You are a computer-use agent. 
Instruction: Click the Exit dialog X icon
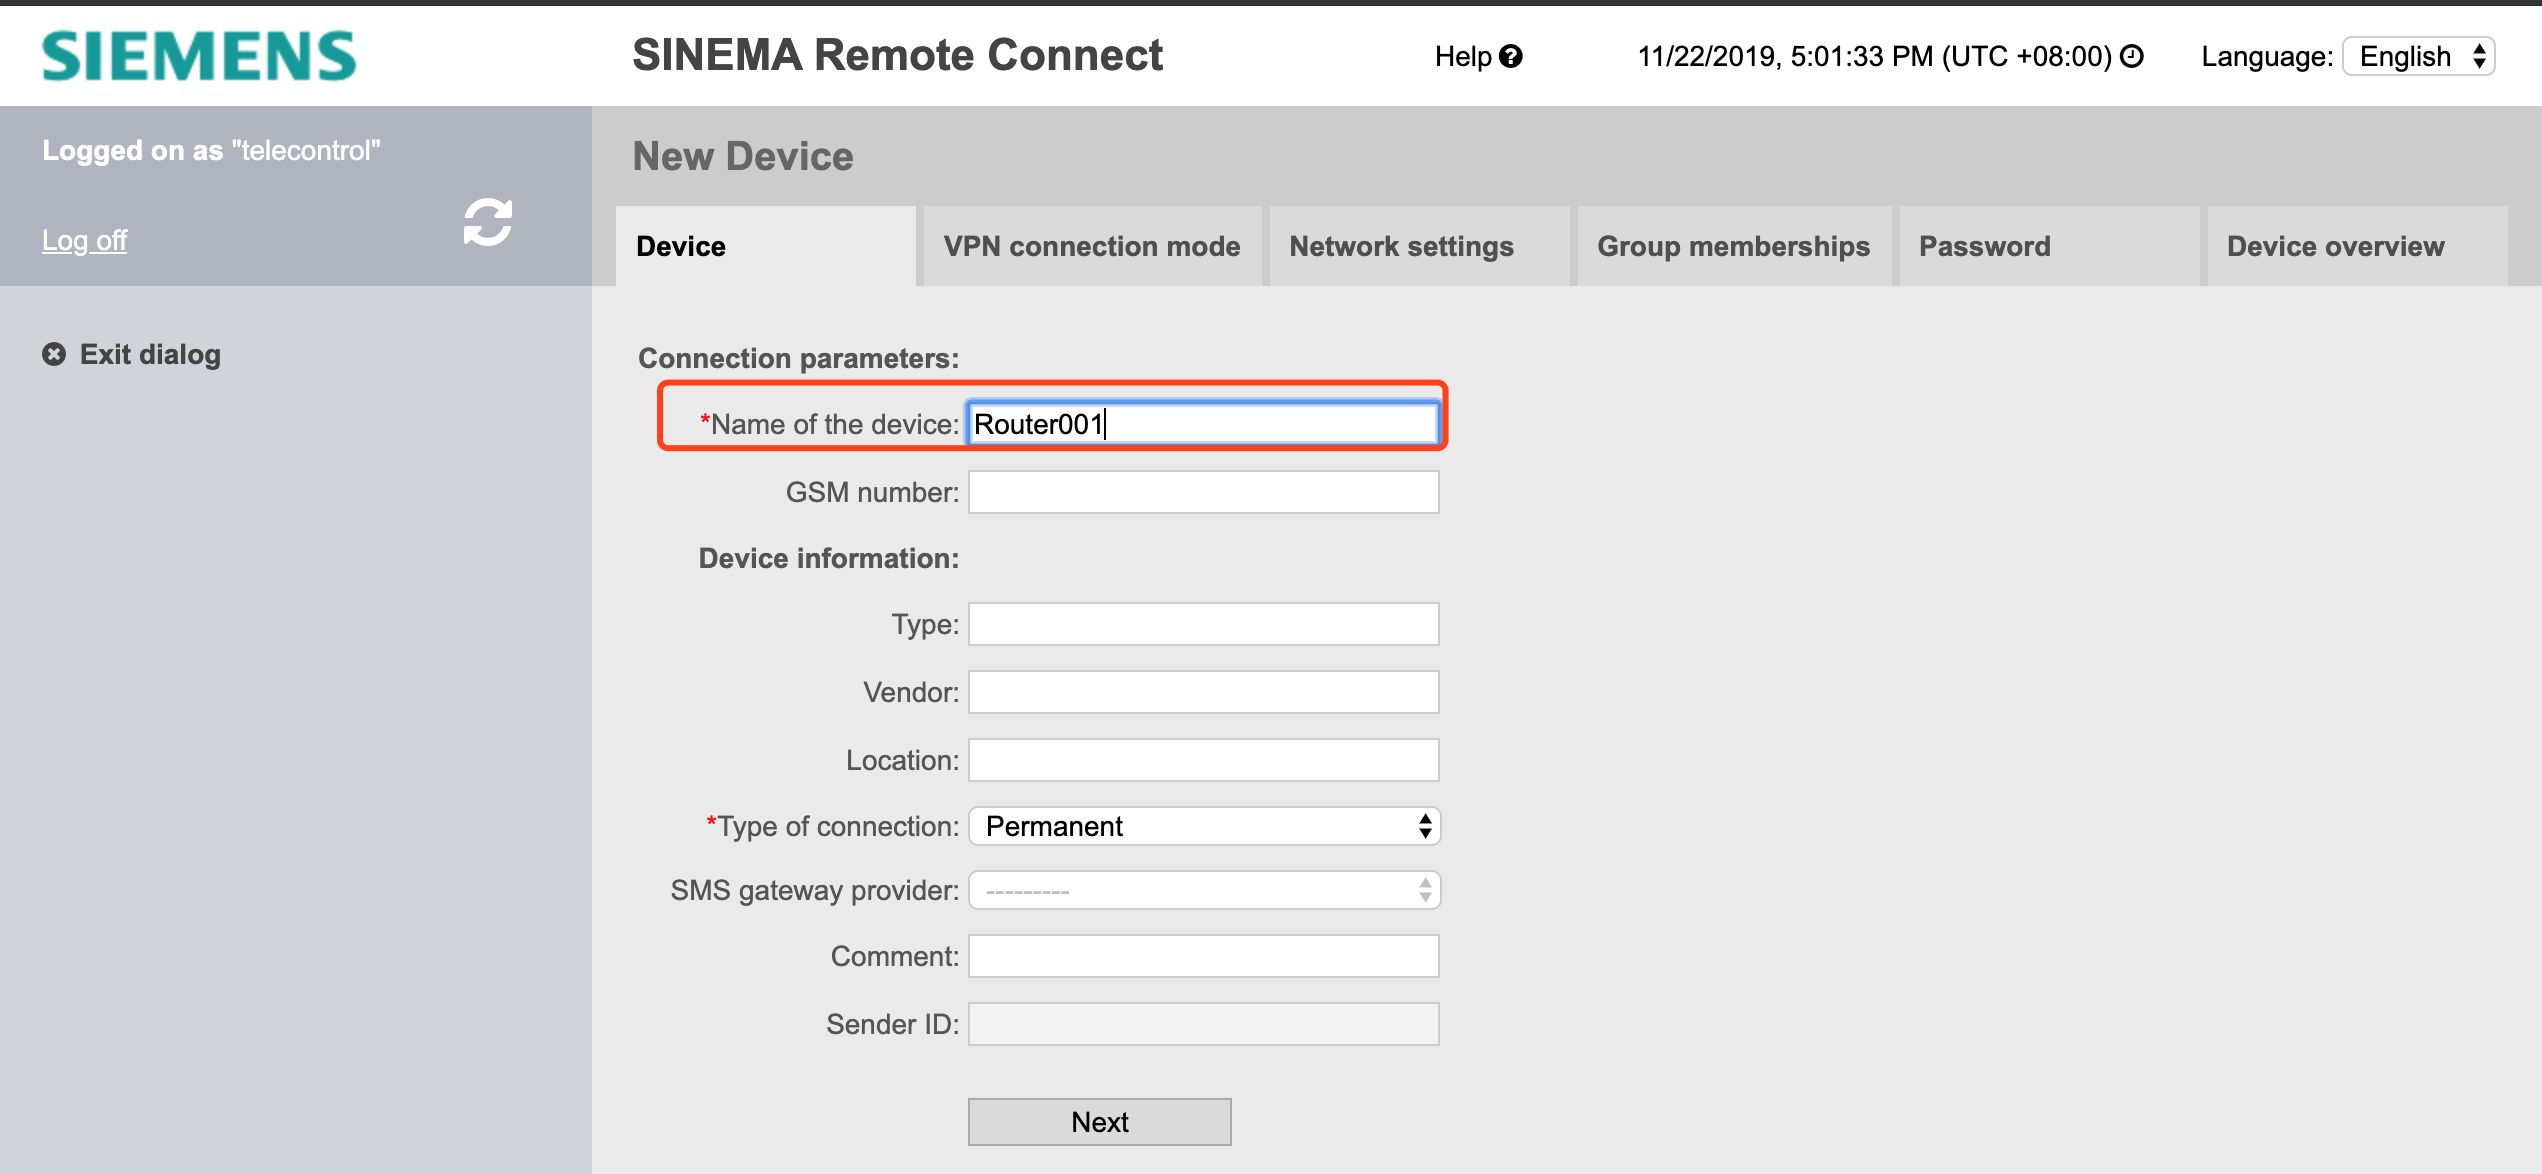point(54,355)
